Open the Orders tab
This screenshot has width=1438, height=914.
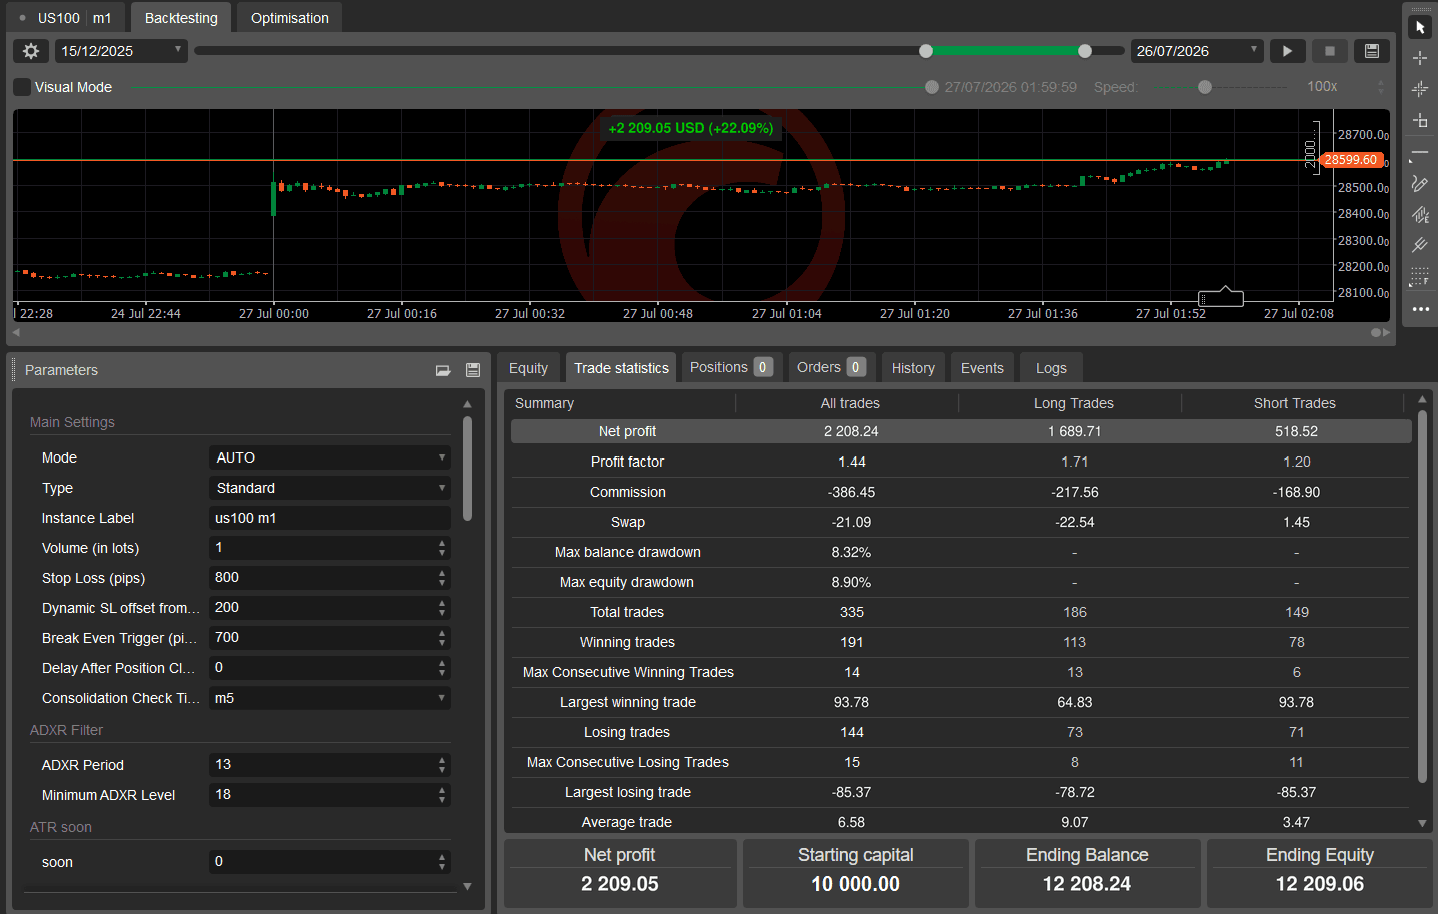(832, 367)
